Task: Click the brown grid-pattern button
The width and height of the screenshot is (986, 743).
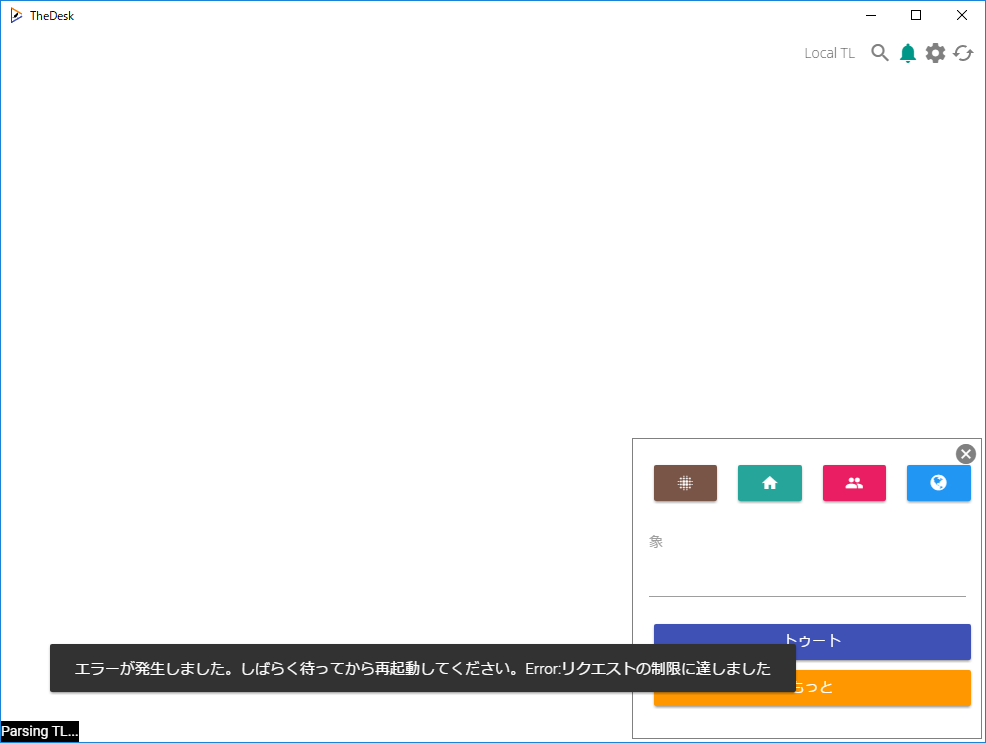Action: tap(685, 483)
